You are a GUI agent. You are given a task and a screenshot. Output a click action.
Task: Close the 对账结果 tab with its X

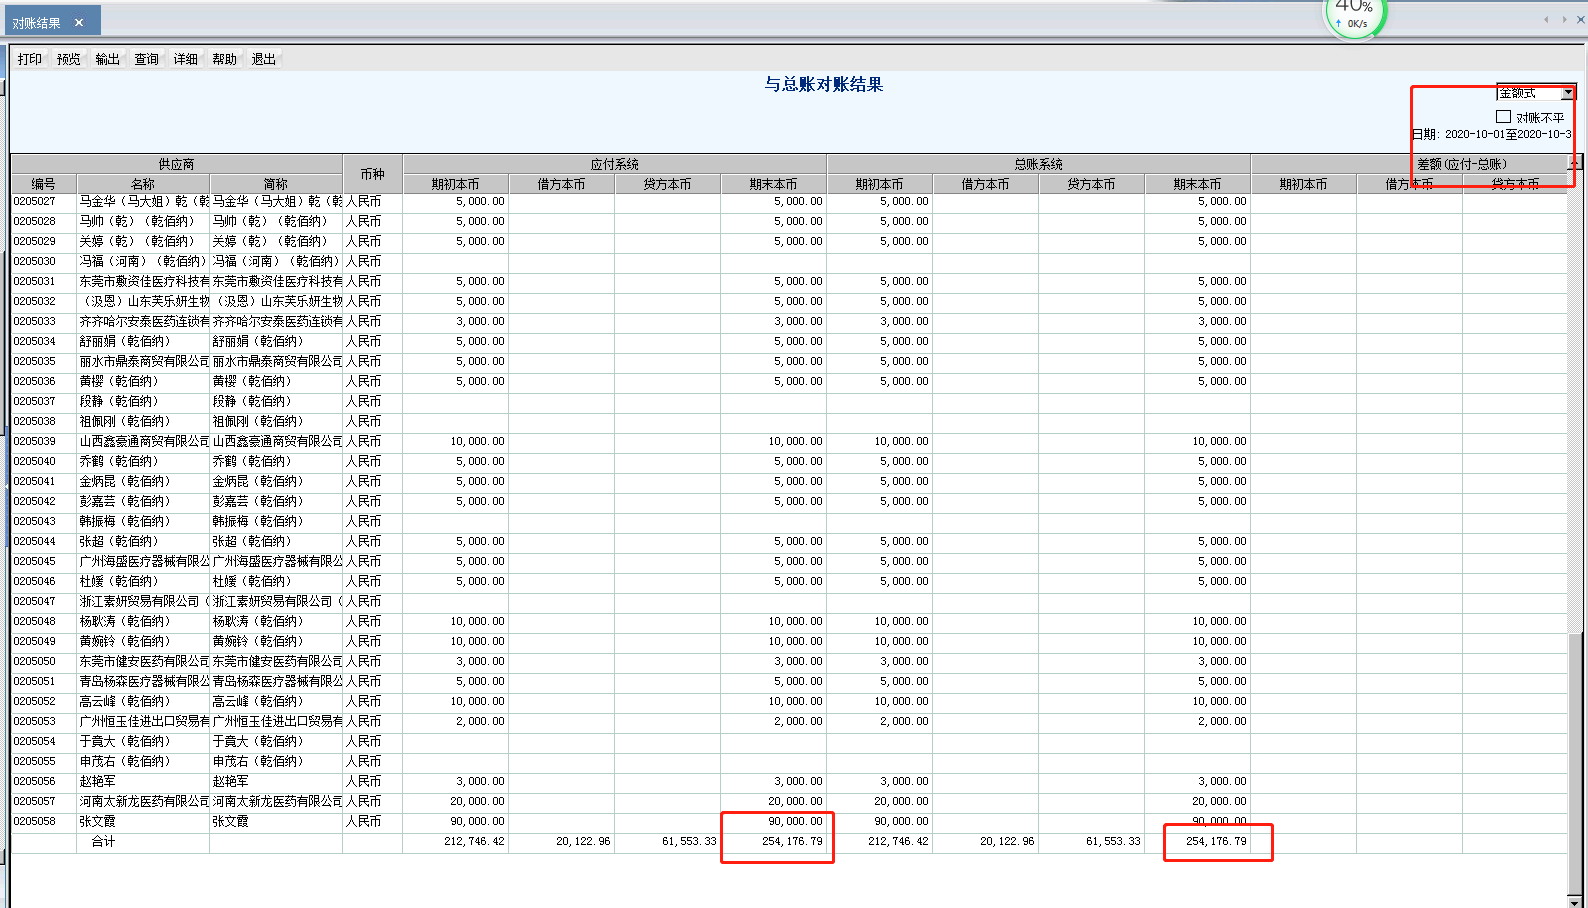(x=79, y=22)
